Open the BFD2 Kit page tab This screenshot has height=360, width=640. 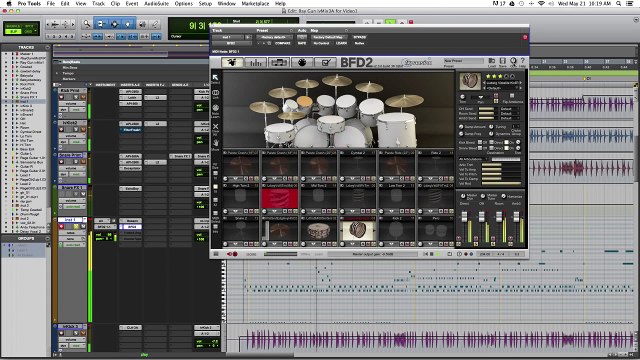point(232,62)
